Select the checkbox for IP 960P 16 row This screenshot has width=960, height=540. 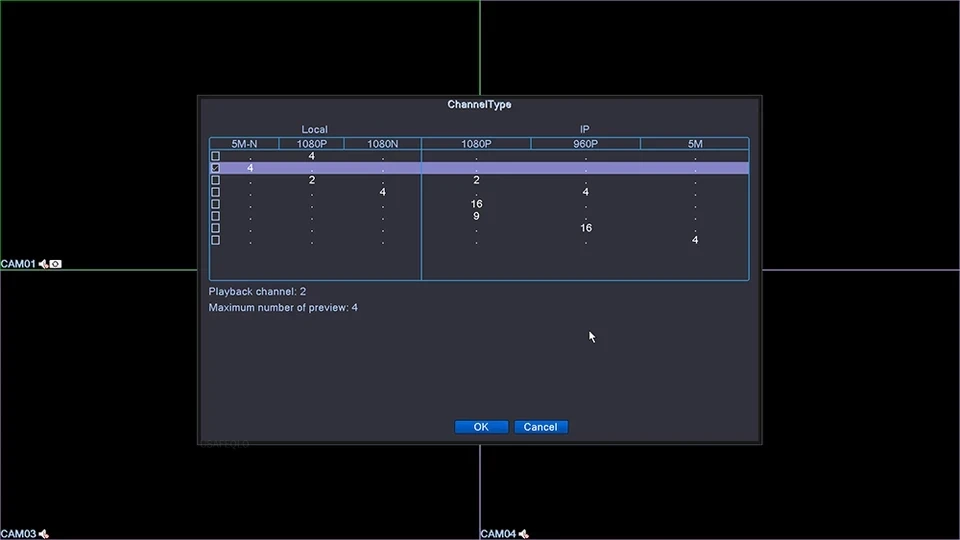[x=216, y=228]
